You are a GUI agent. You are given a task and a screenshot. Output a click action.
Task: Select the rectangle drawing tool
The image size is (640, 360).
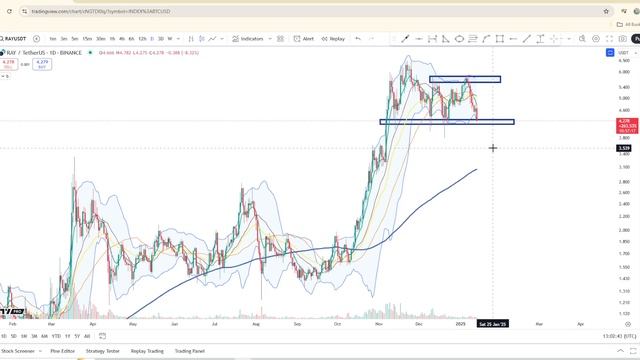pyautogui.click(x=500, y=39)
